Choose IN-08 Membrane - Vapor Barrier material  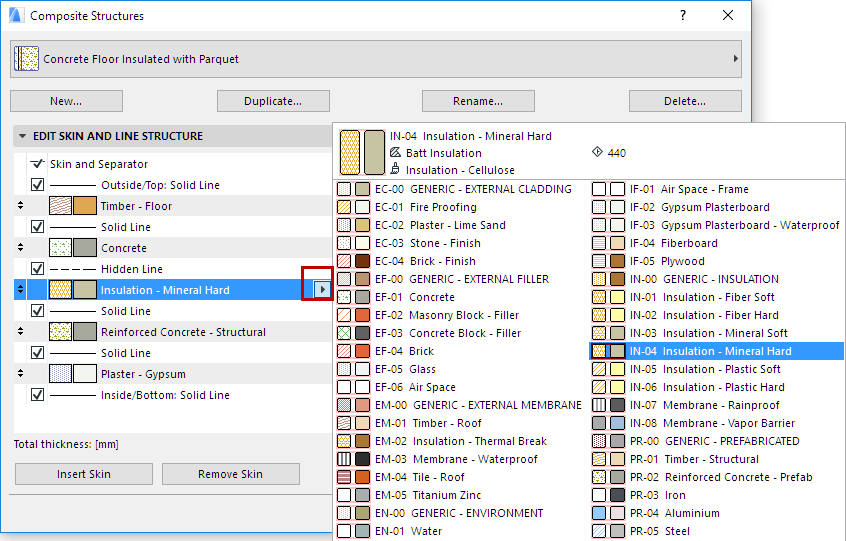[x=717, y=423]
